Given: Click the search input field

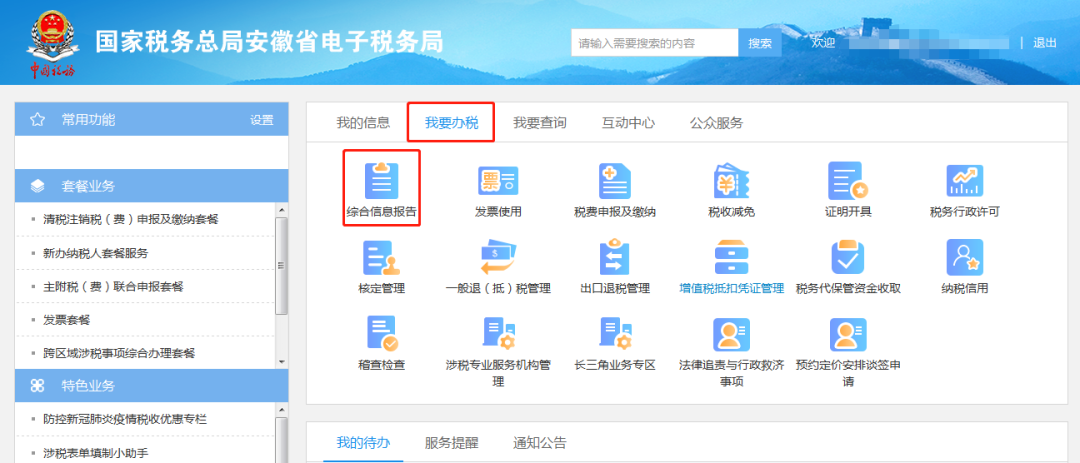Looking at the screenshot, I should [x=654, y=43].
